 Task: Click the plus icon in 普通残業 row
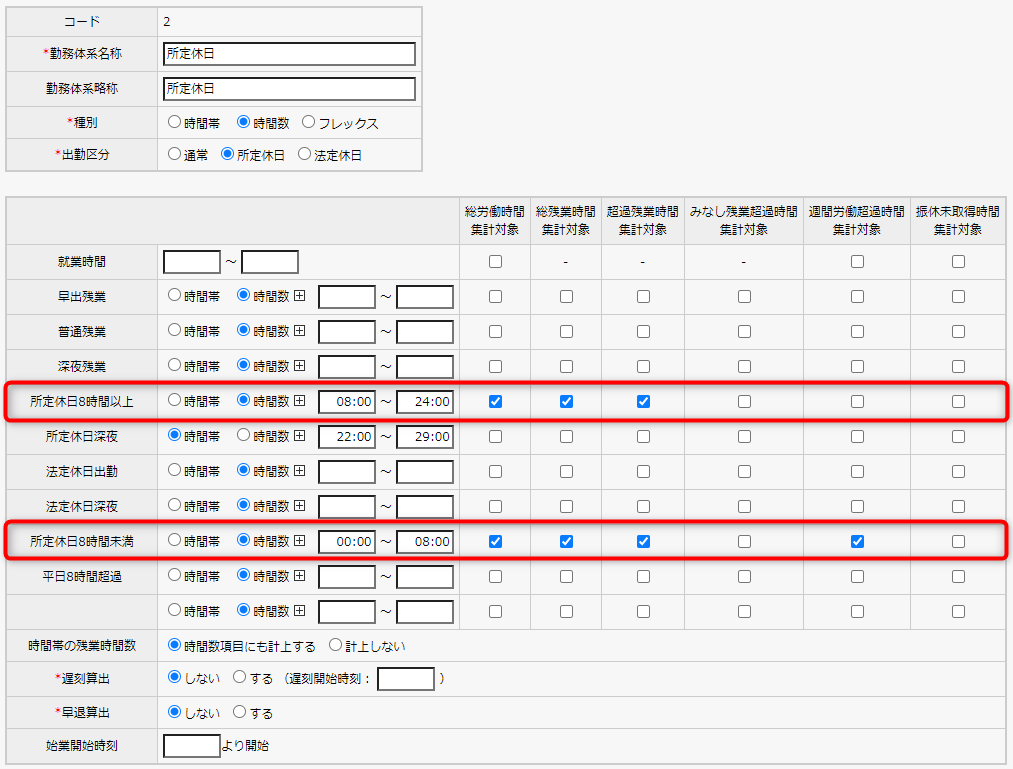299,331
